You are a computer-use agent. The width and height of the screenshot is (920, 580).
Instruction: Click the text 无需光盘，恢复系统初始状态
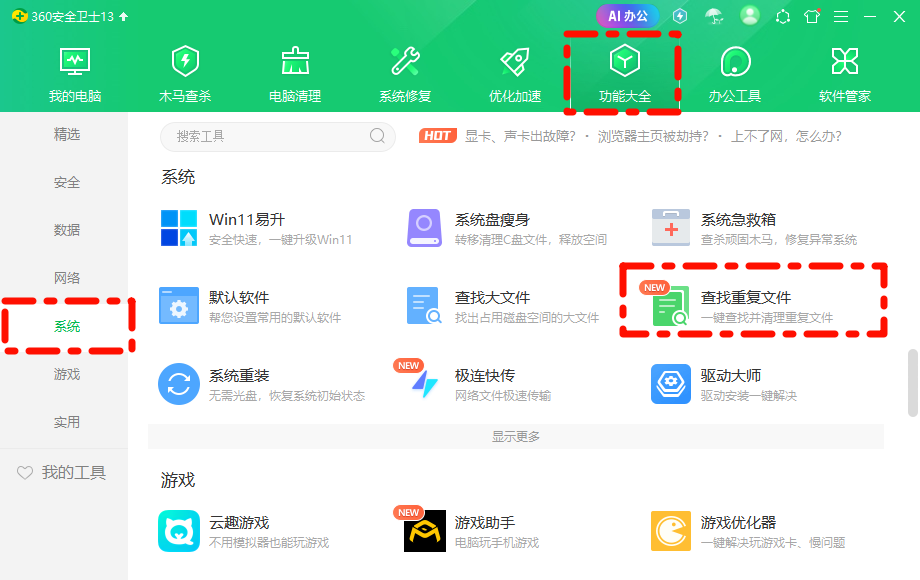coord(287,396)
